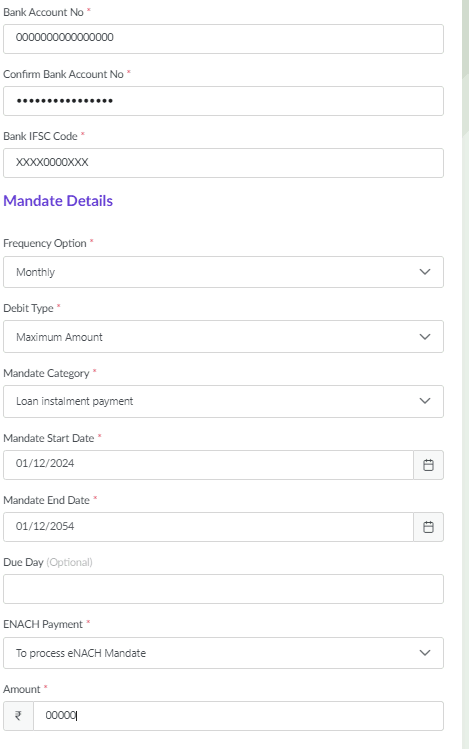Focus the Bank IFSC Code field
Image resolution: width=469 pixels, height=749 pixels.
pyautogui.click(x=224, y=163)
